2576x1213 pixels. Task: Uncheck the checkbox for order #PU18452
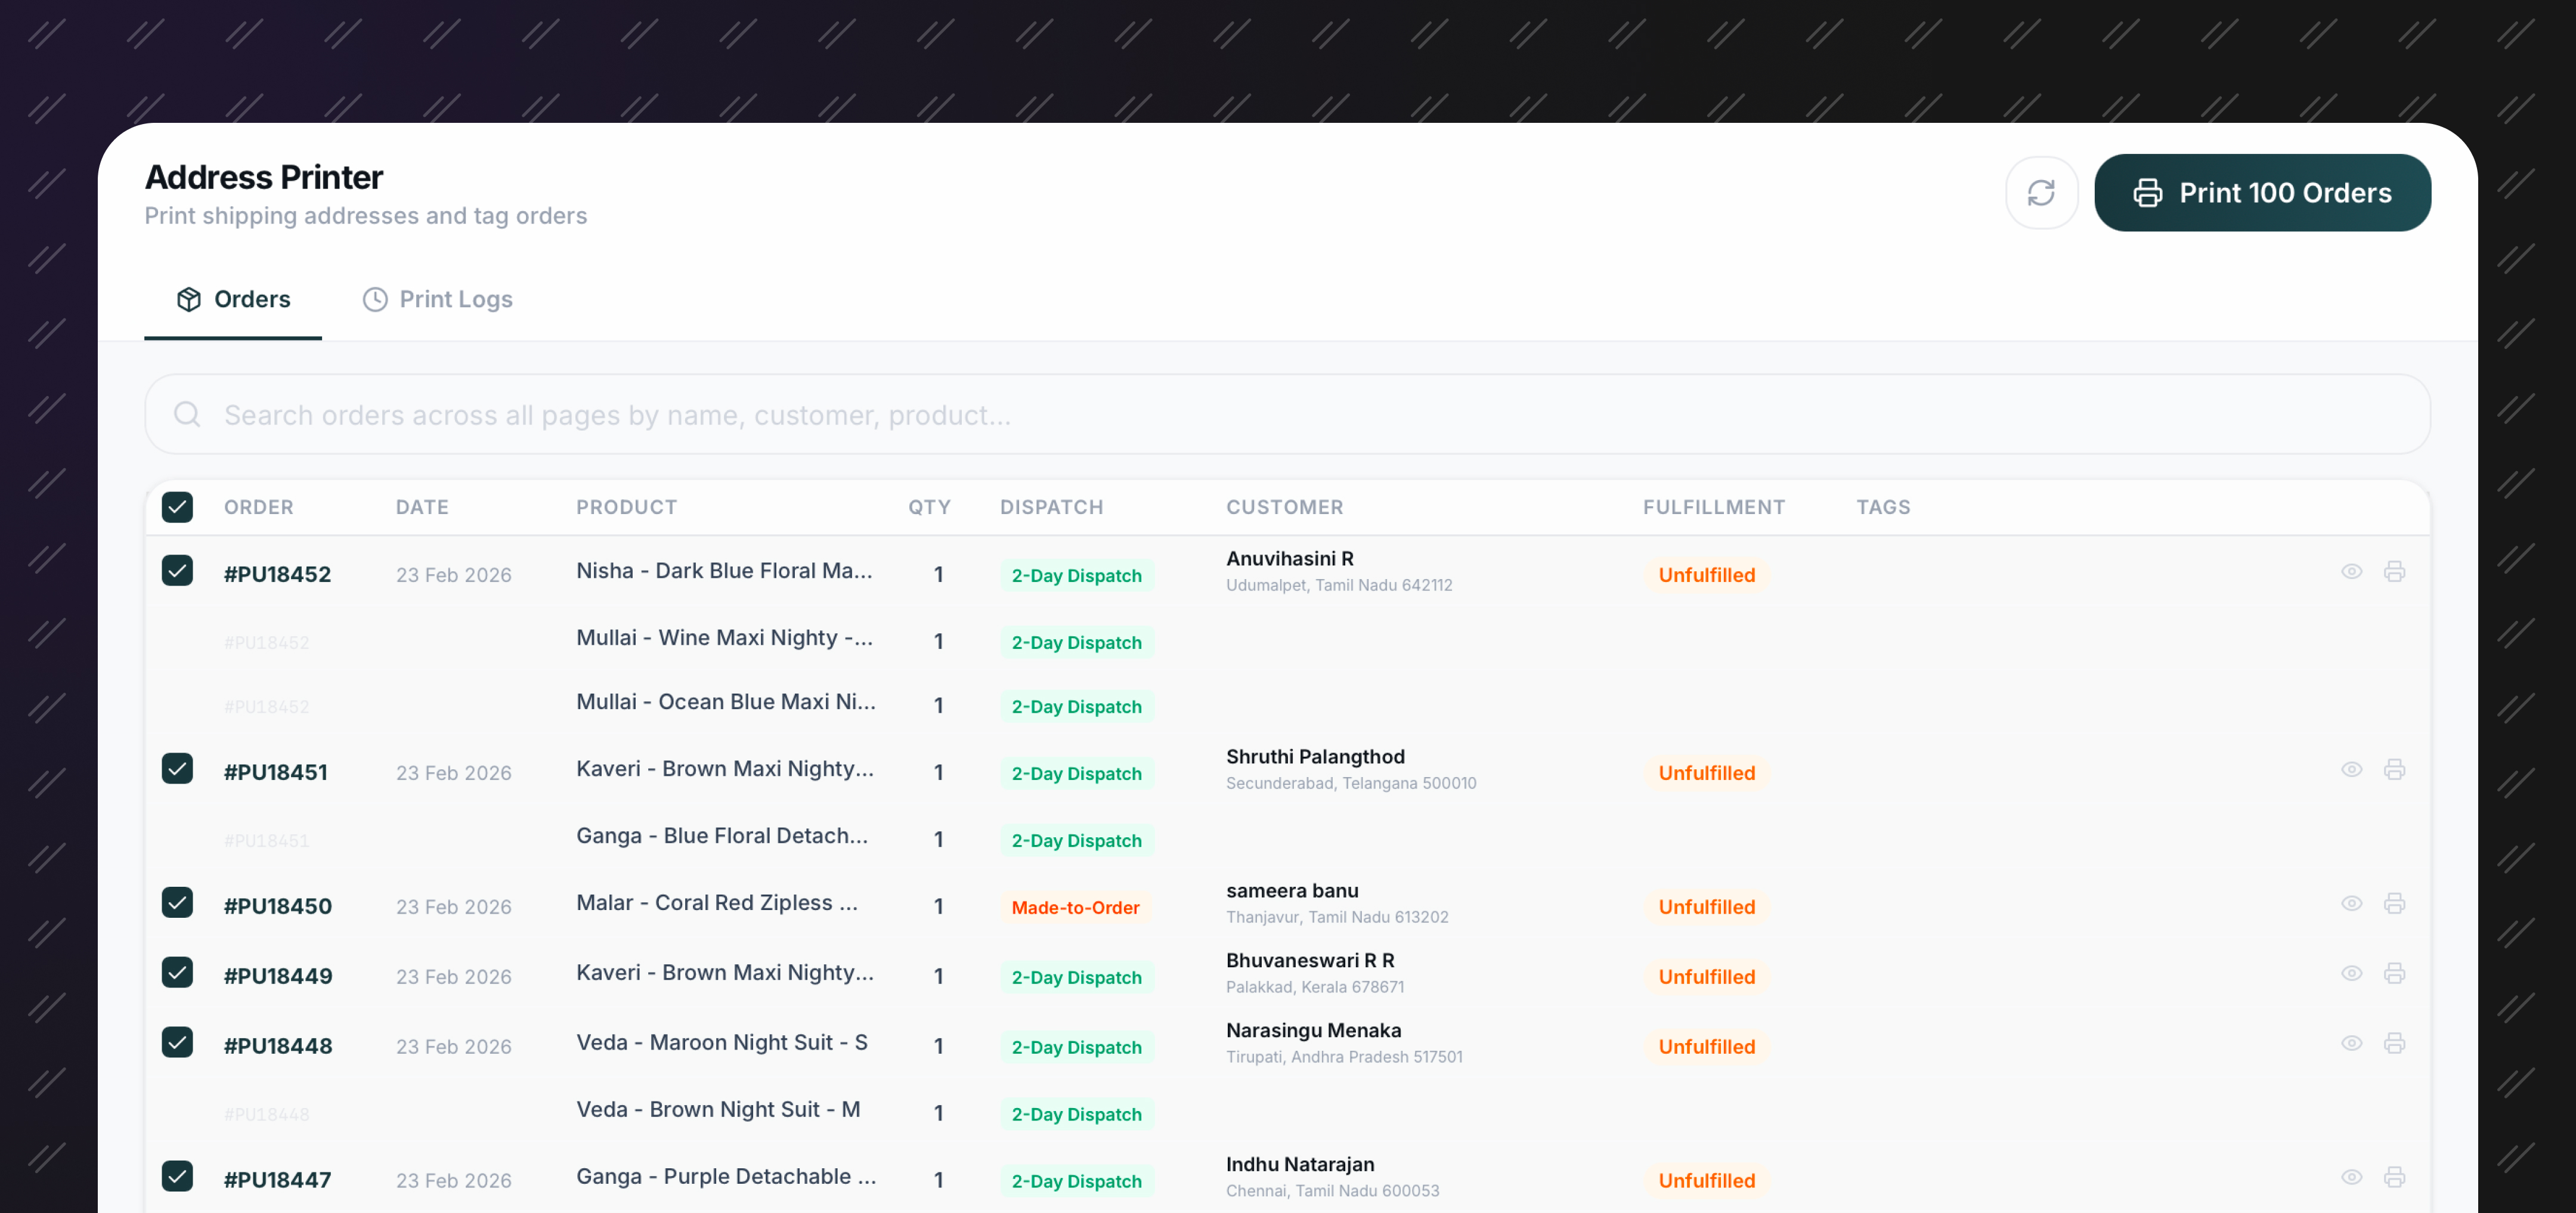[177, 571]
